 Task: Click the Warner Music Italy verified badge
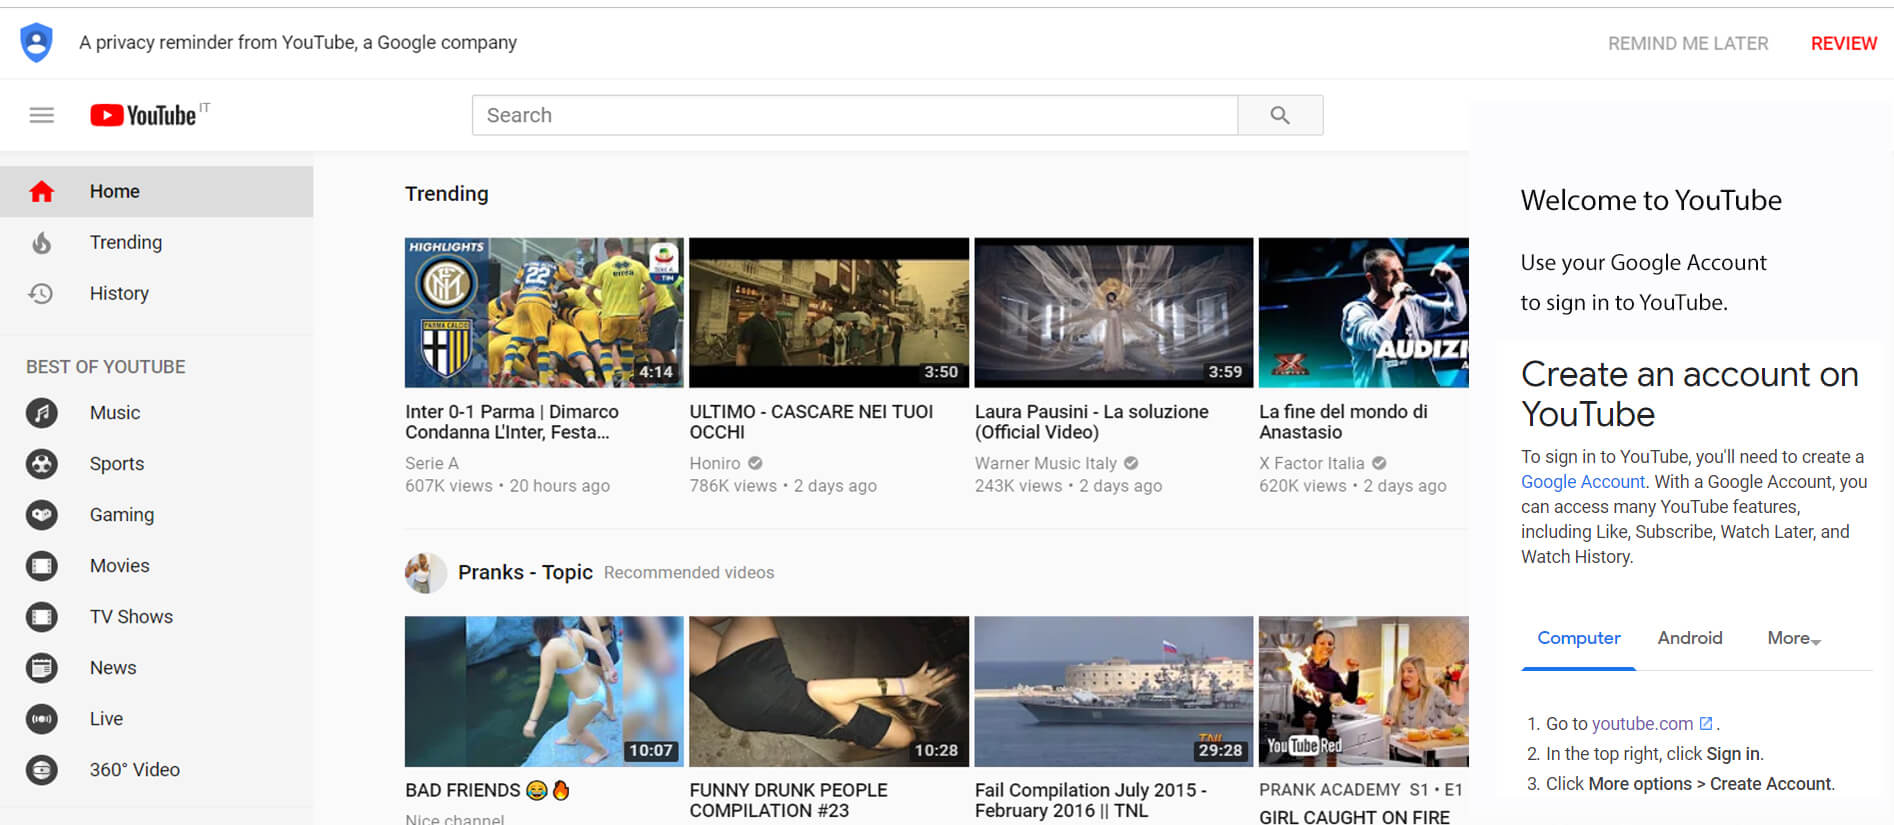1131,463
